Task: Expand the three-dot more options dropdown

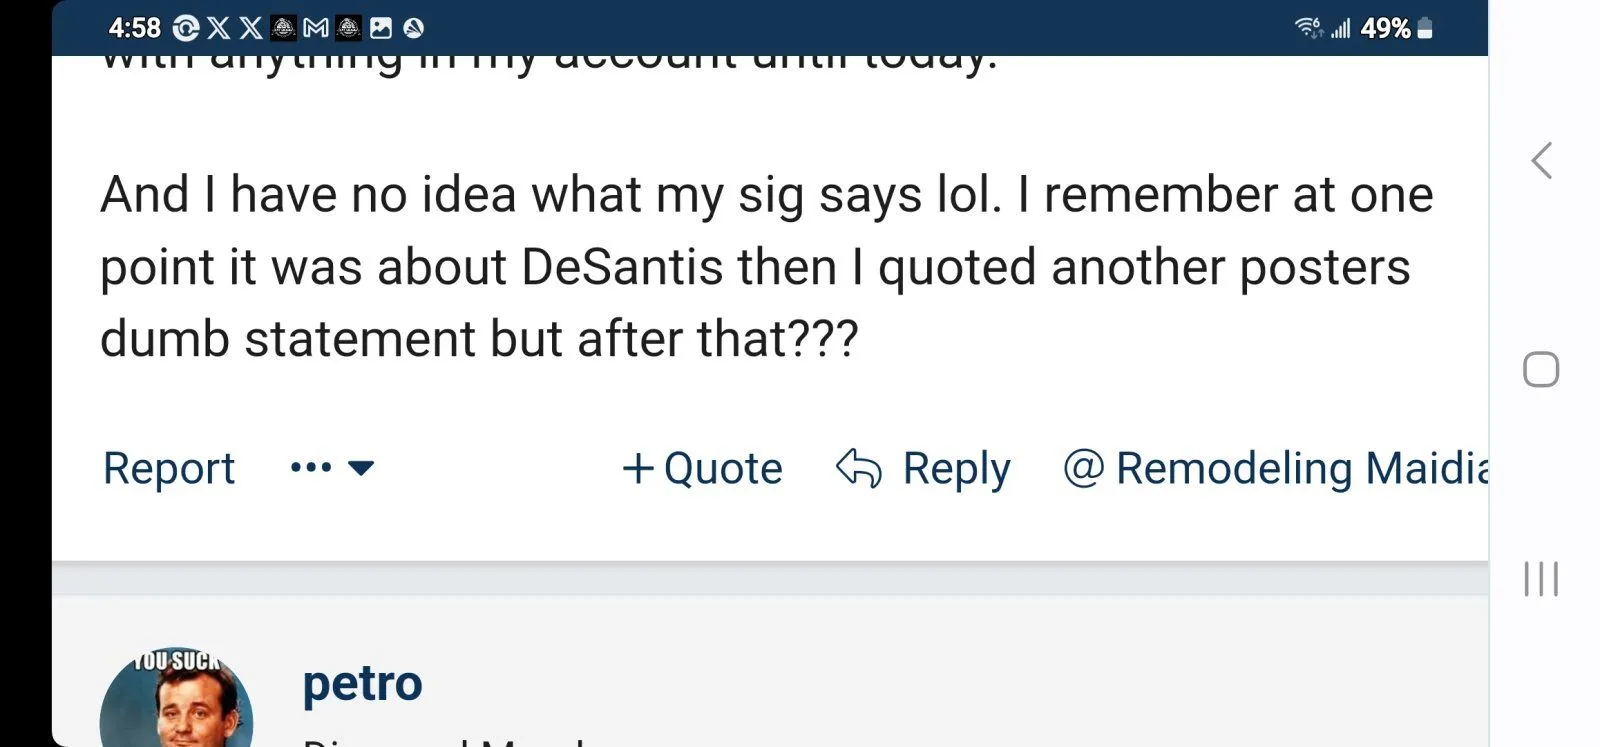Action: [x=332, y=468]
